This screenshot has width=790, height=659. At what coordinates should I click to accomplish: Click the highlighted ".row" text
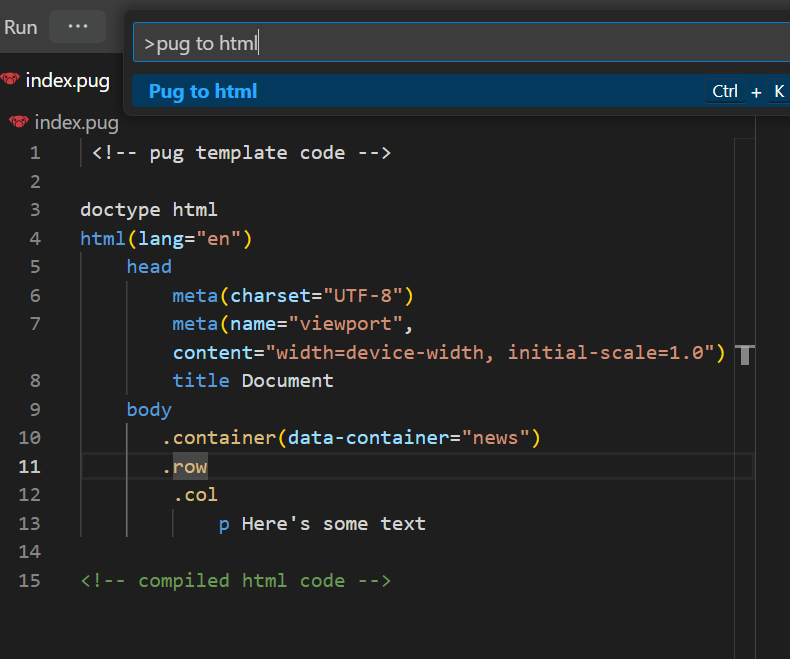tap(188, 467)
